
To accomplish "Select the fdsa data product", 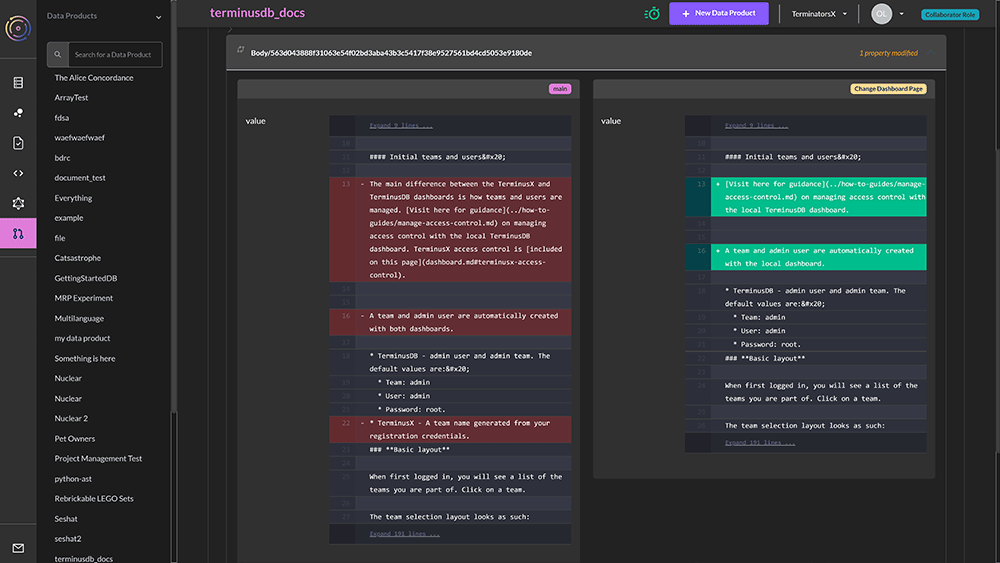I will coord(62,118).
